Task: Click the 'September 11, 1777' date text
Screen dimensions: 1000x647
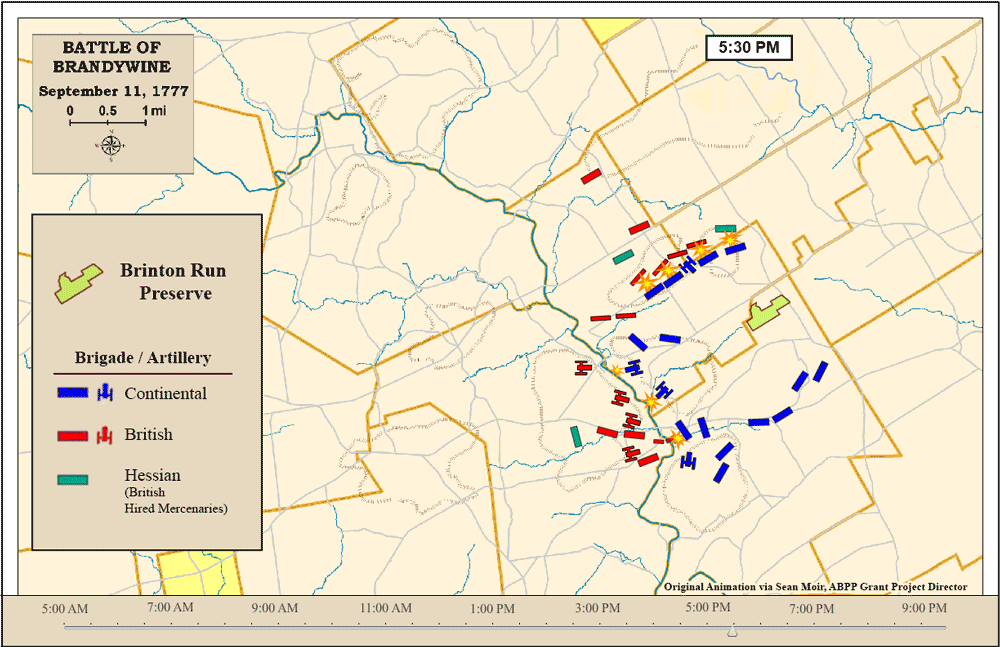Action: 114,91
